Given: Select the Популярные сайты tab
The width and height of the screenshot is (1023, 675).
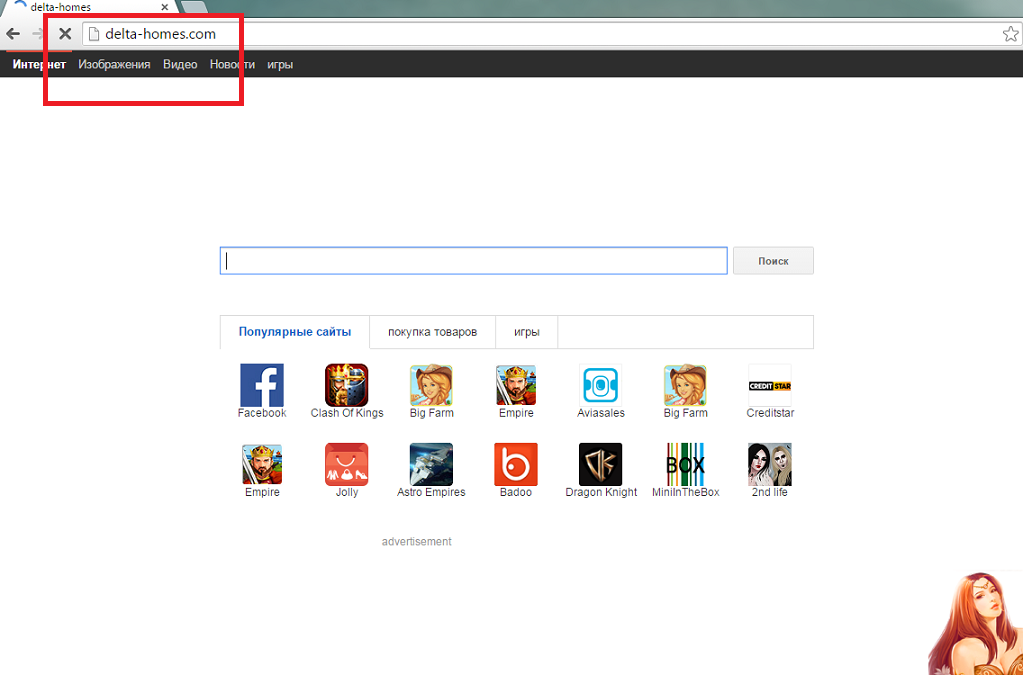Looking at the screenshot, I should coord(295,332).
